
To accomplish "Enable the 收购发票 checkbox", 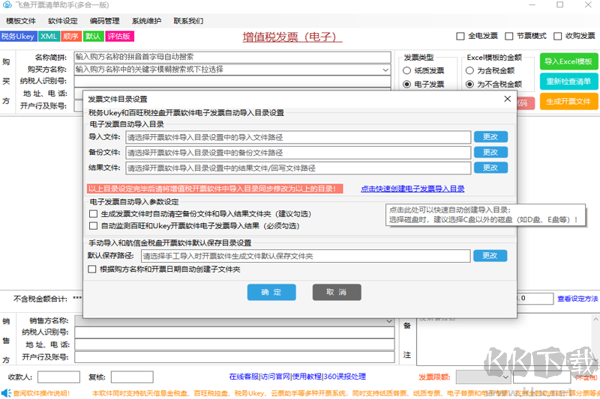I will [558, 36].
